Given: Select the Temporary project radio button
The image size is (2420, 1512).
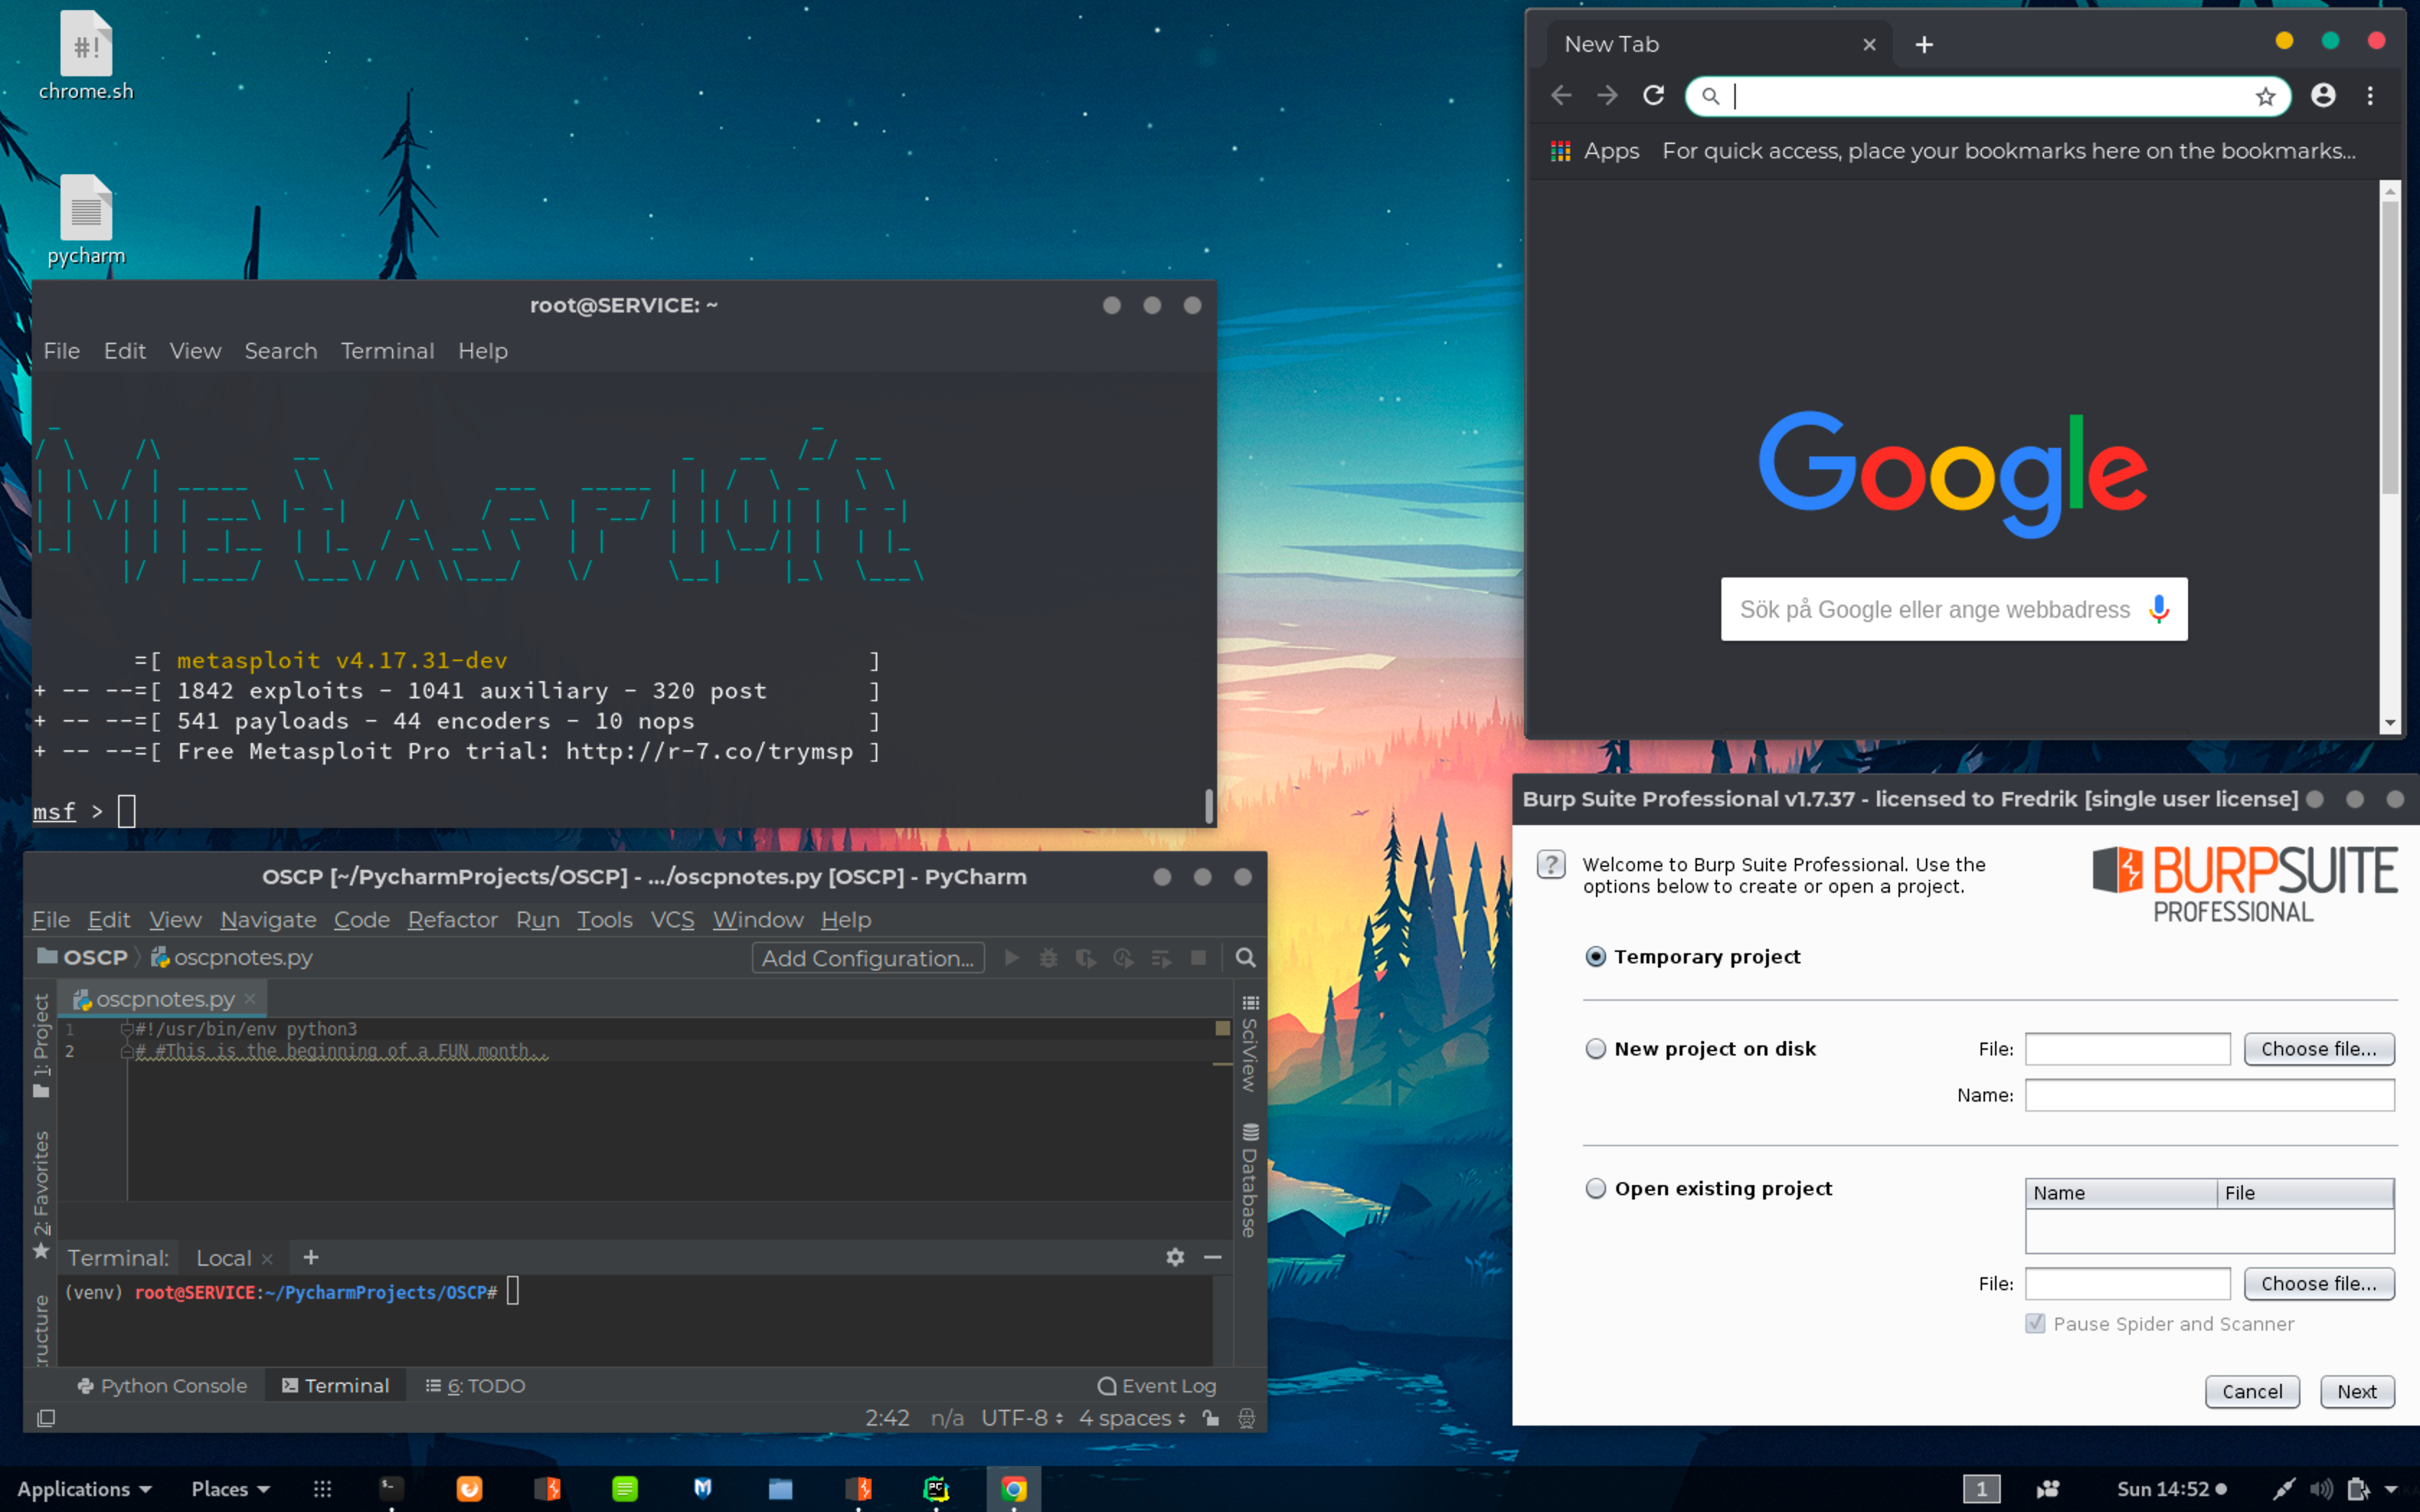Looking at the screenshot, I should pyautogui.click(x=1596, y=957).
